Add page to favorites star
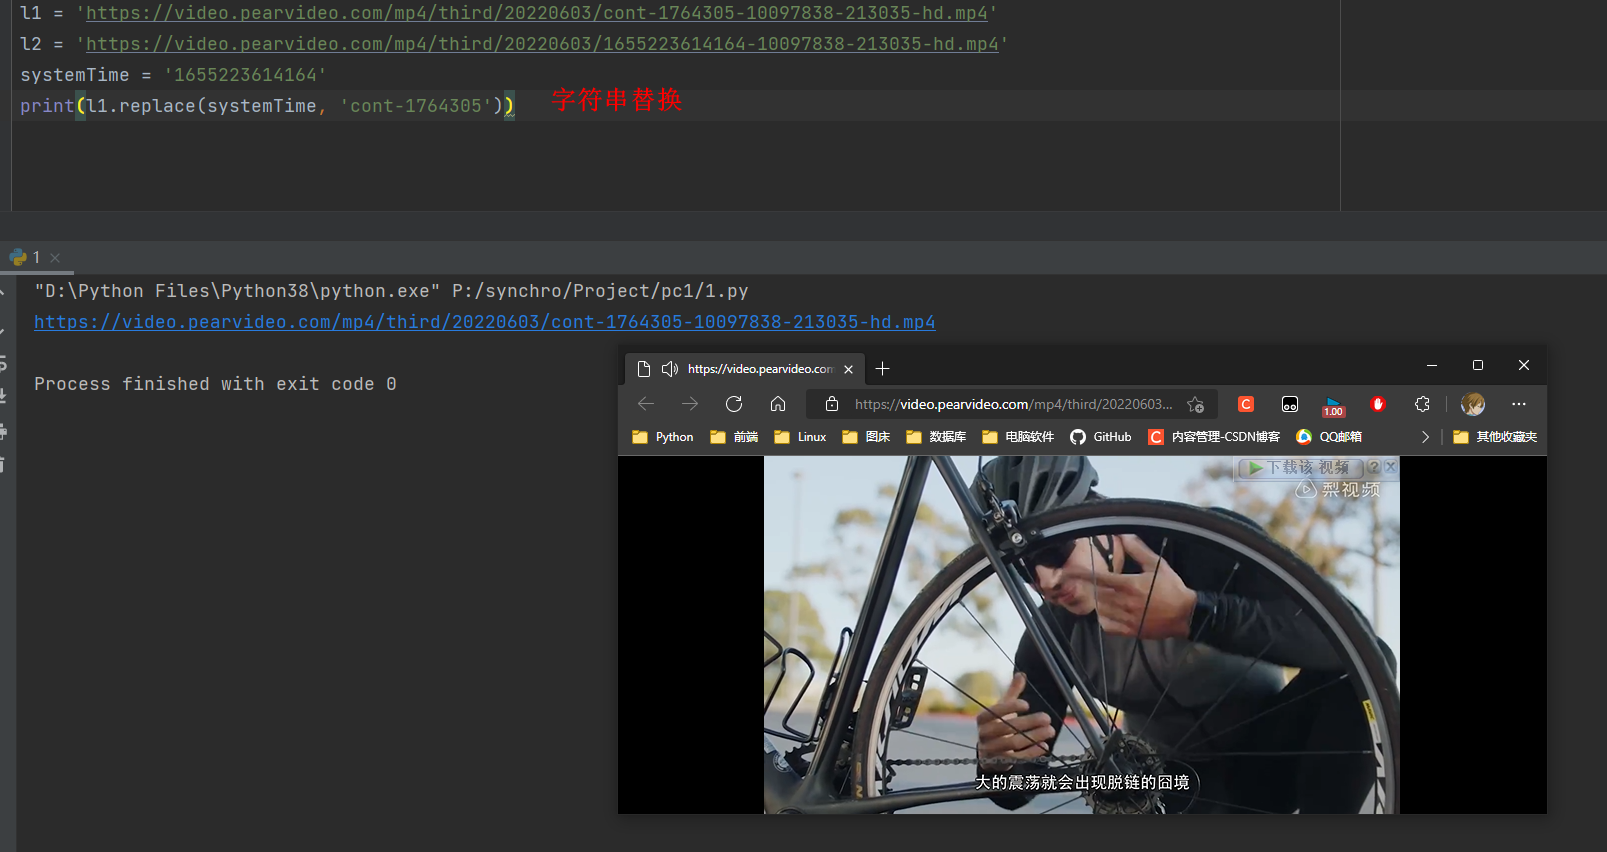Image resolution: width=1607 pixels, height=852 pixels. tap(1195, 404)
